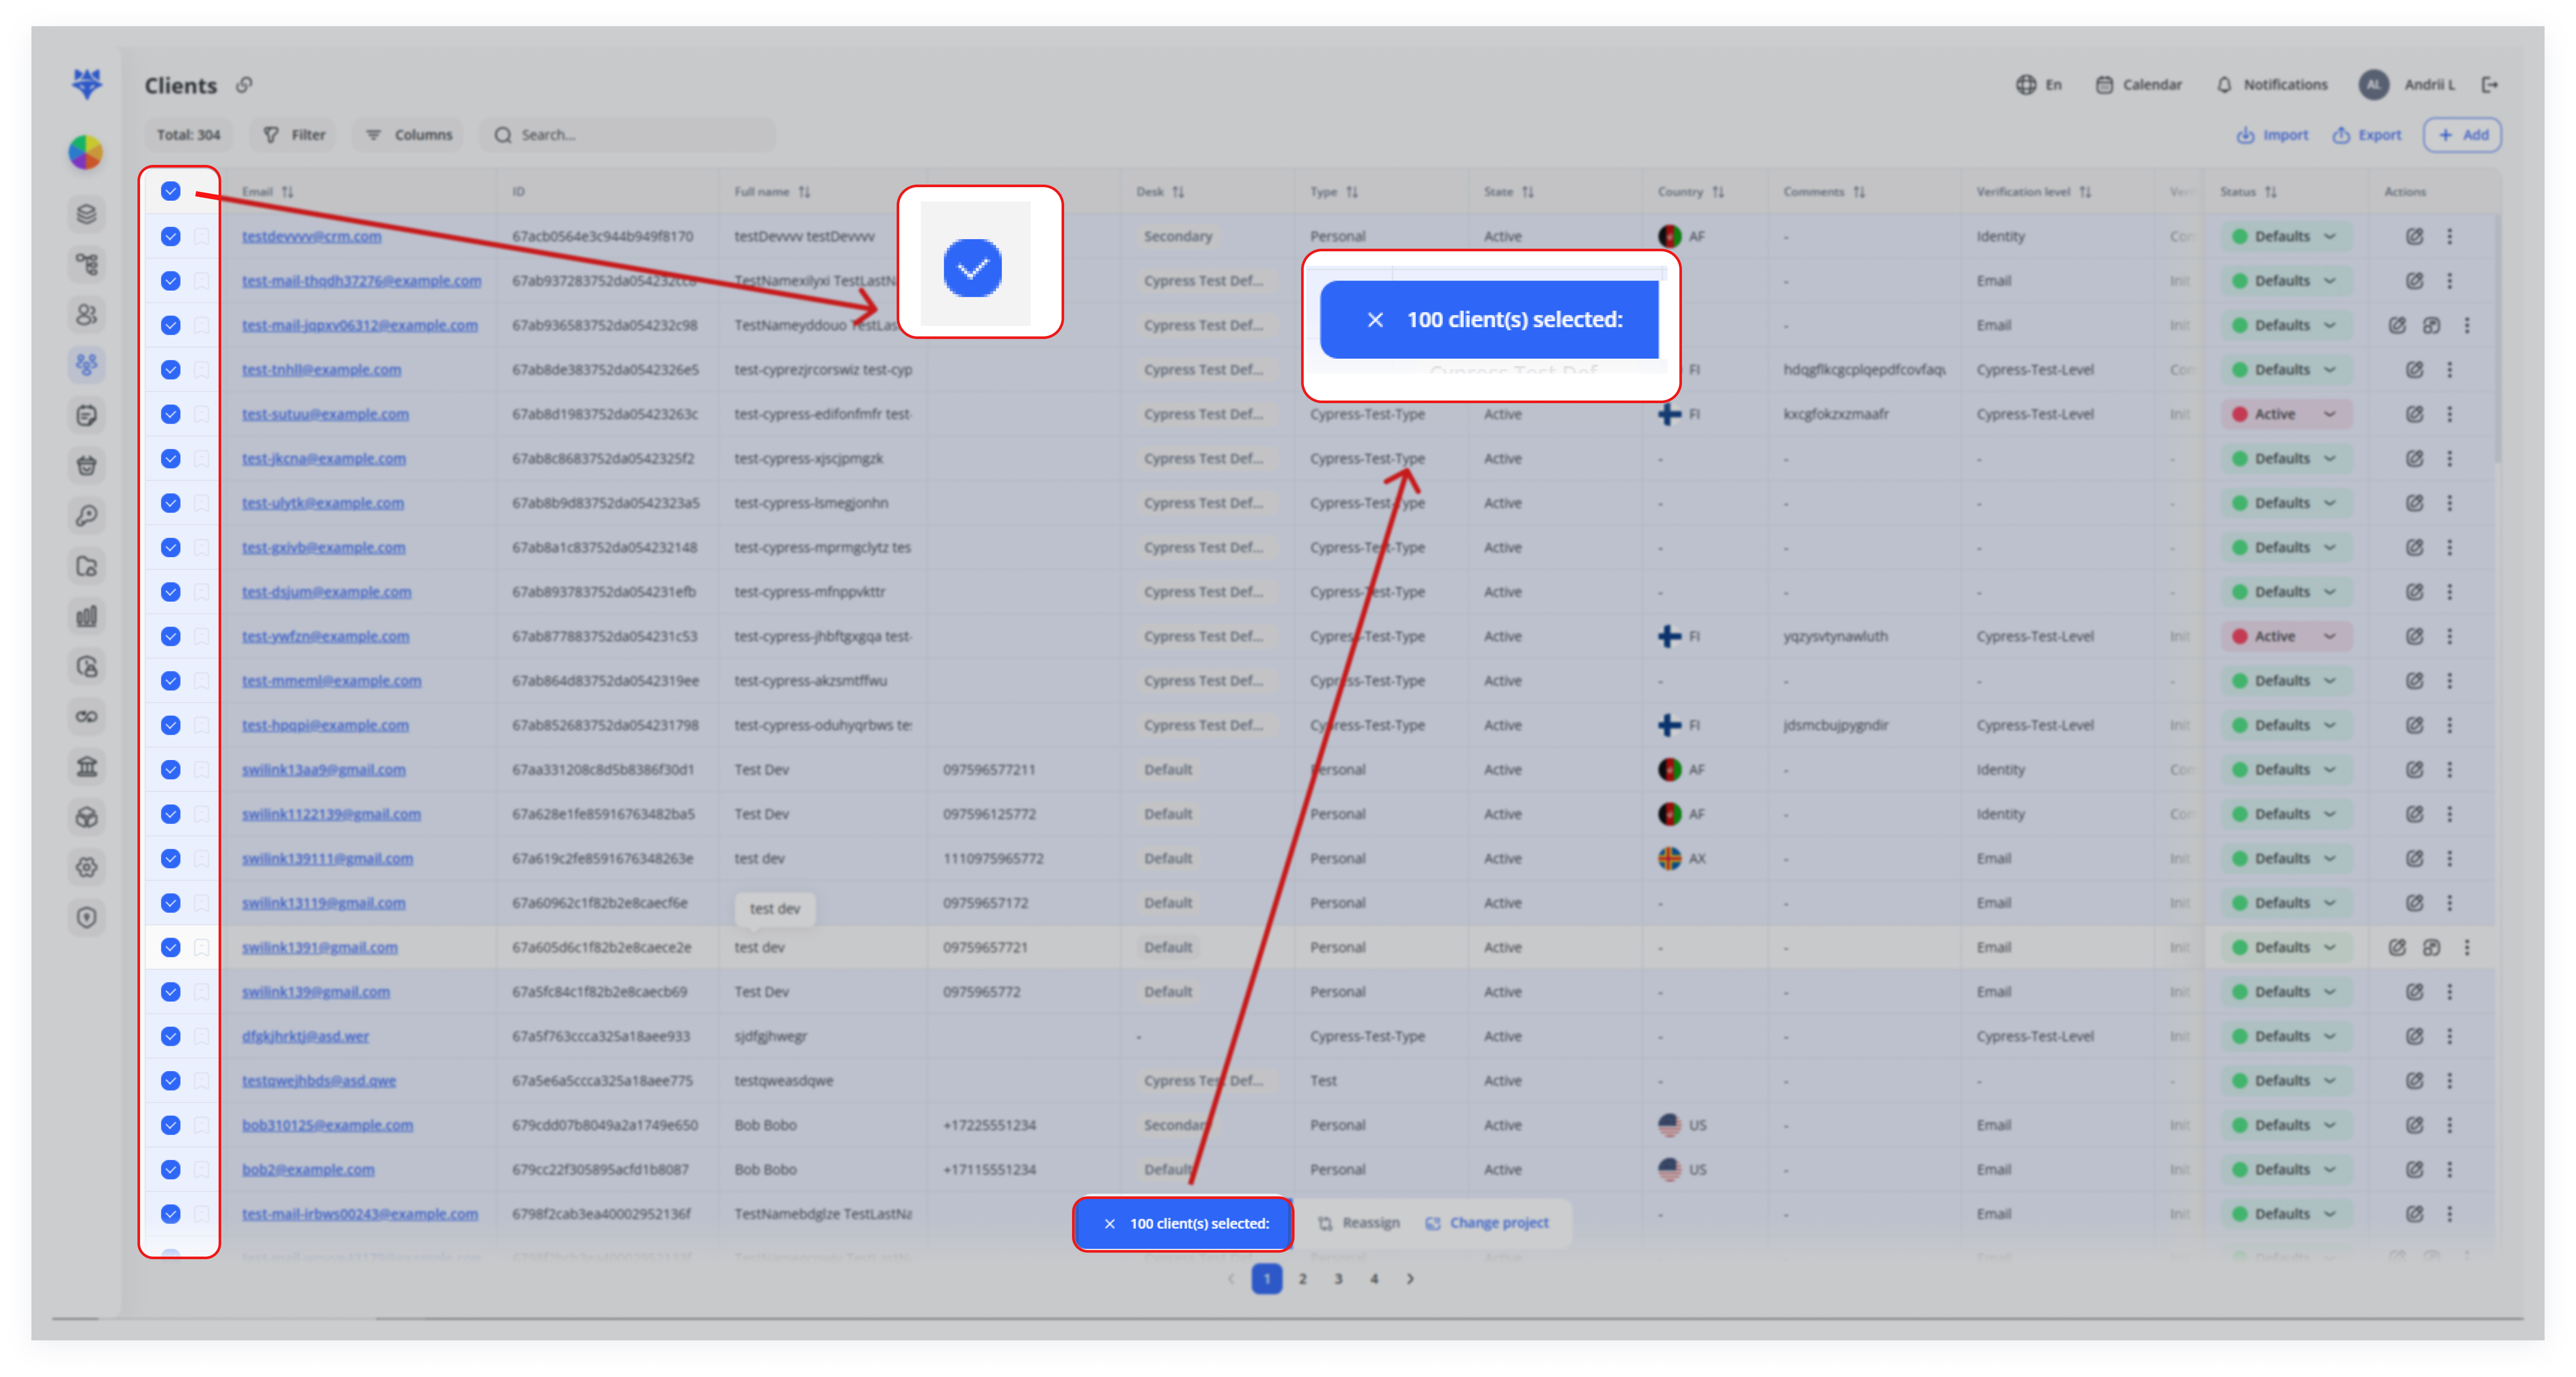
Task: Click edit icon for testdevvvv@crm.com row
Action: [x=2414, y=236]
